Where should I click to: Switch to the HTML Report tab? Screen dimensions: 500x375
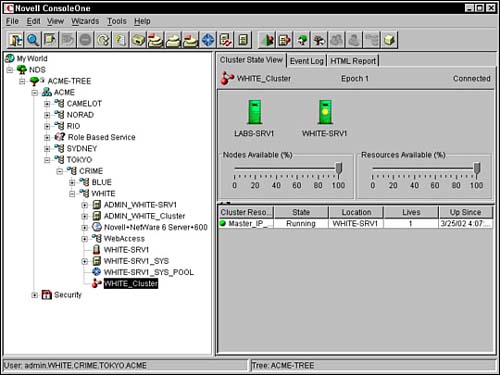[353, 61]
